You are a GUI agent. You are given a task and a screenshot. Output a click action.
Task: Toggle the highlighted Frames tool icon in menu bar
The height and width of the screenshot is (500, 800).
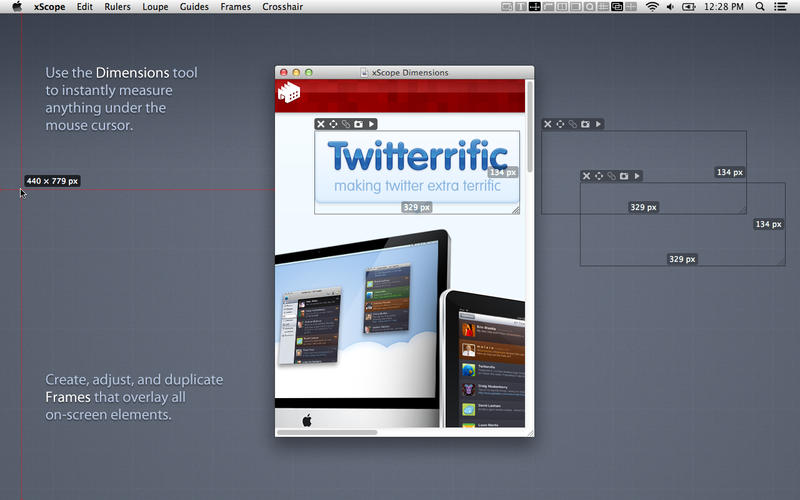coord(617,7)
